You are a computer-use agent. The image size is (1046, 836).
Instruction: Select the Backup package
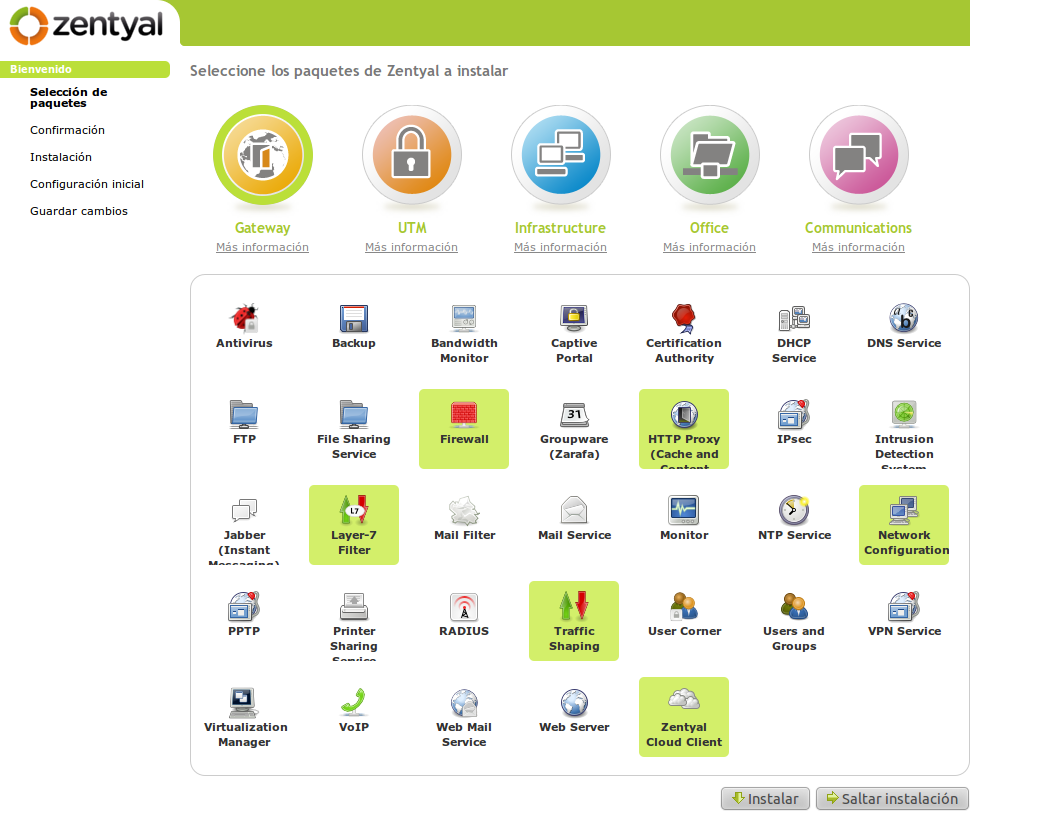354,332
